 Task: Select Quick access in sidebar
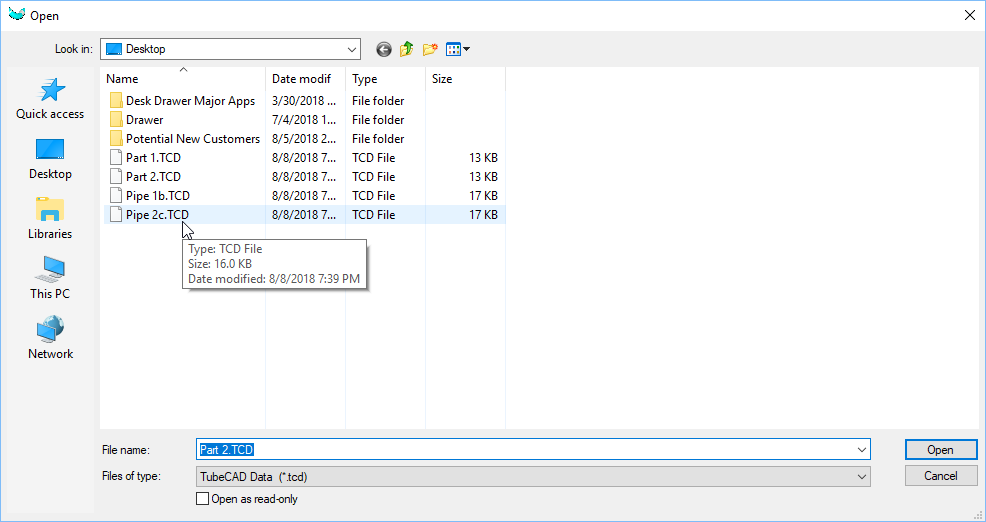(50, 99)
